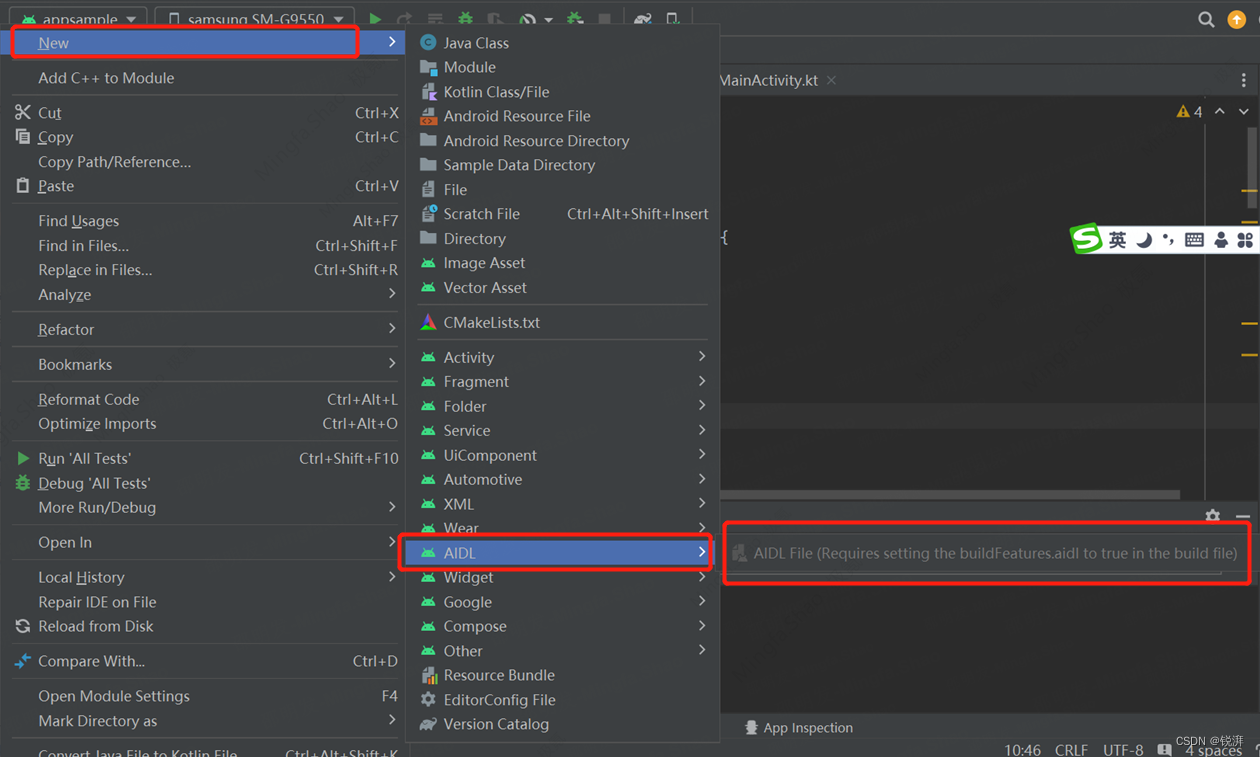Expand the Activity submenu

pos(470,357)
